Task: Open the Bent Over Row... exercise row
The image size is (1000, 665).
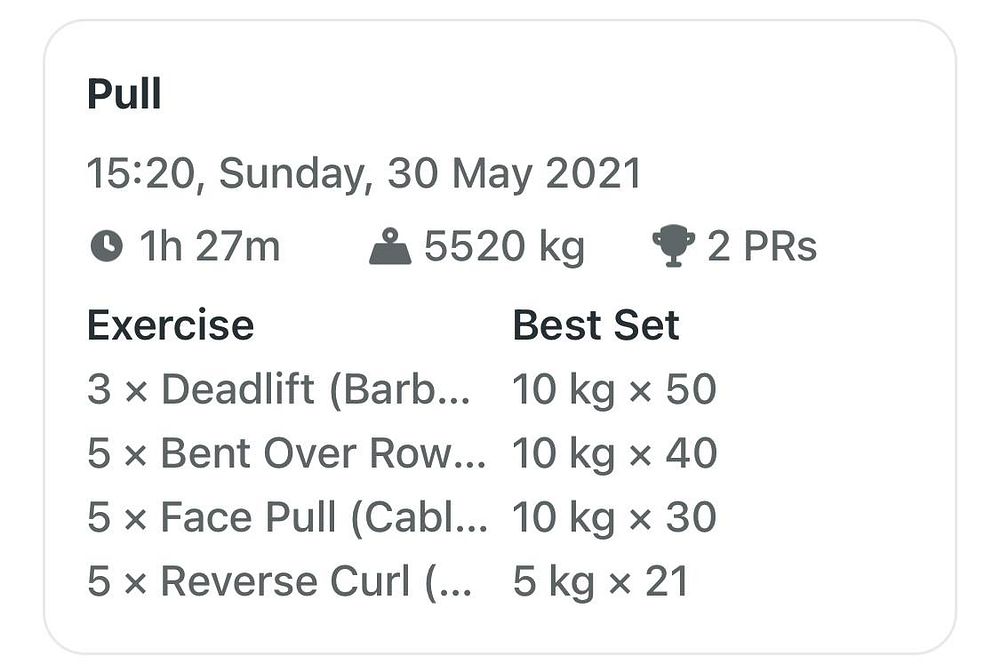Action: [286, 453]
